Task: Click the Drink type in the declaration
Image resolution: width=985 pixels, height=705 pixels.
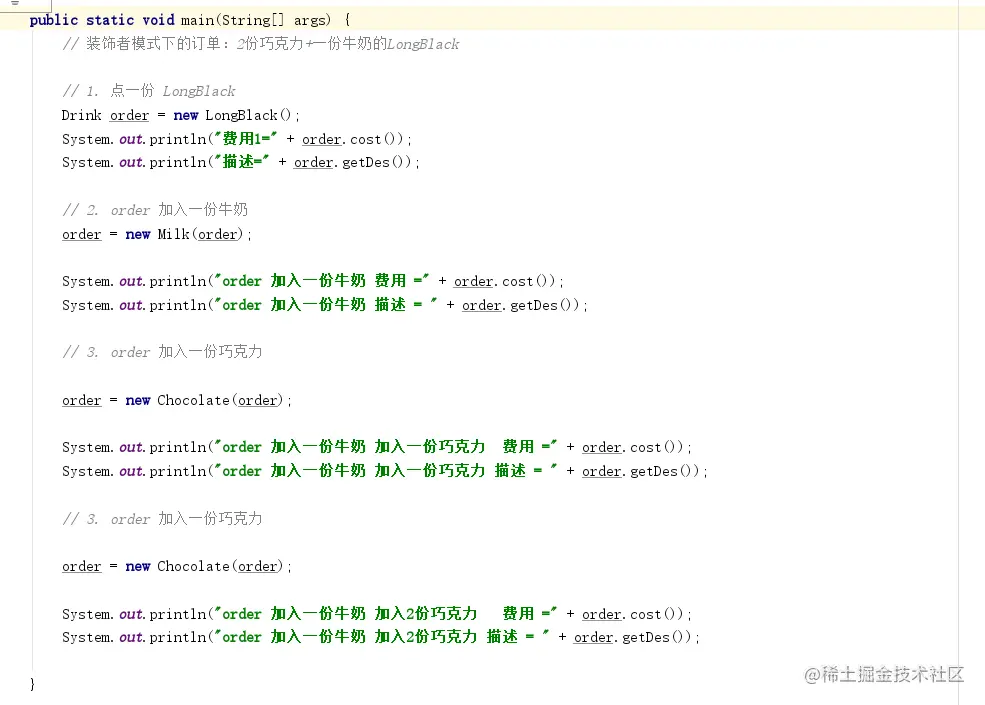Action: click(82, 115)
